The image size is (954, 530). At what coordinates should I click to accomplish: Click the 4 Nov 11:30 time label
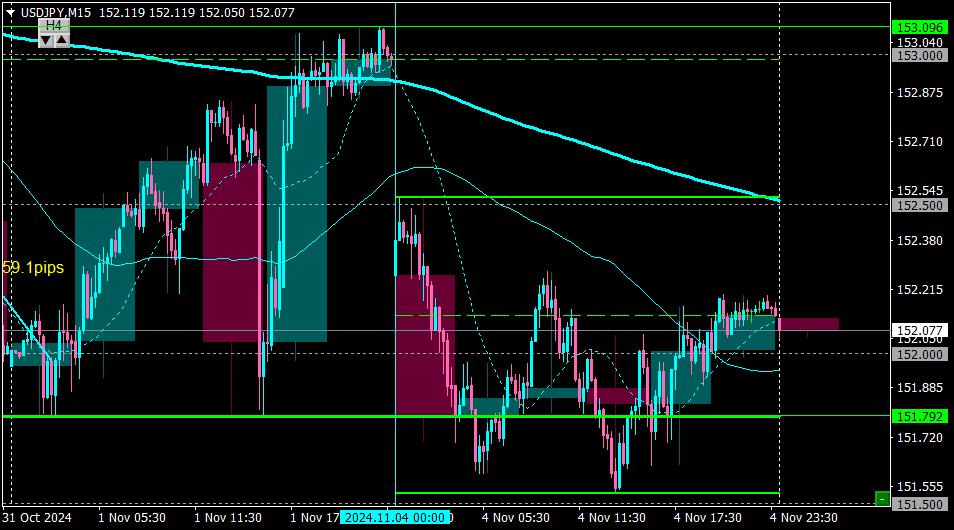coord(611,518)
